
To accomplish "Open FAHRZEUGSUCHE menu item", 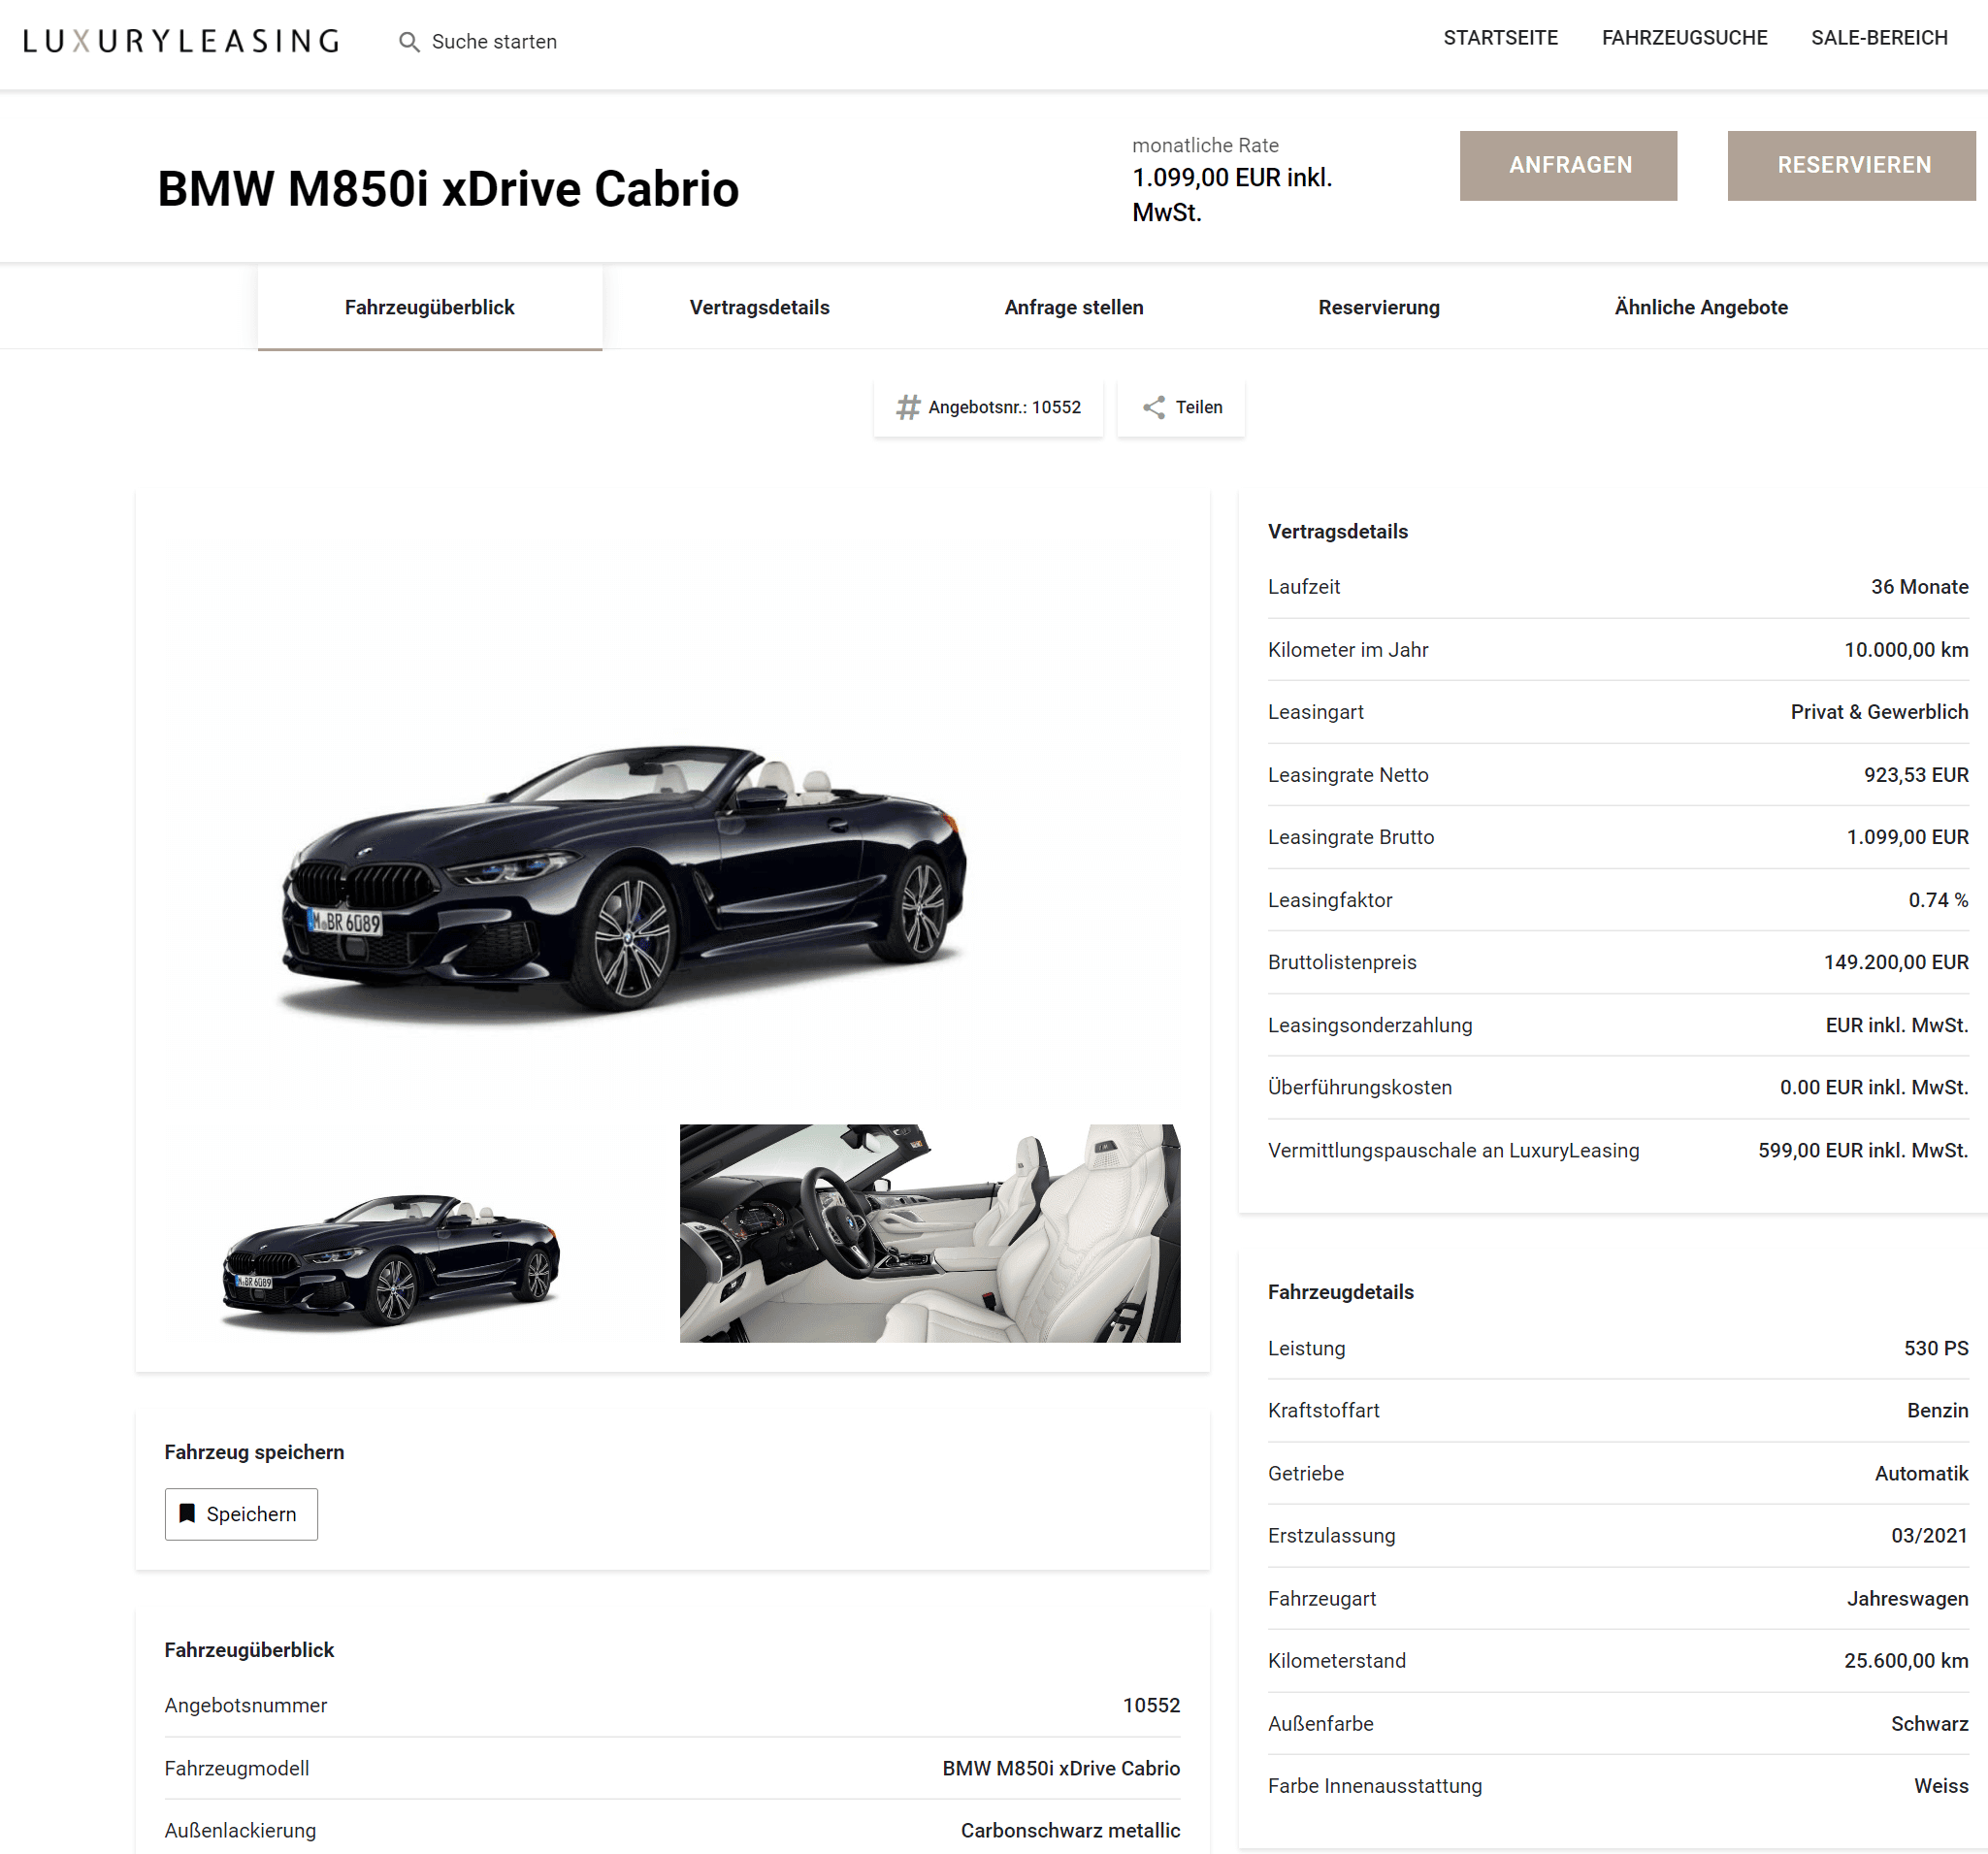I will point(1684,38).
